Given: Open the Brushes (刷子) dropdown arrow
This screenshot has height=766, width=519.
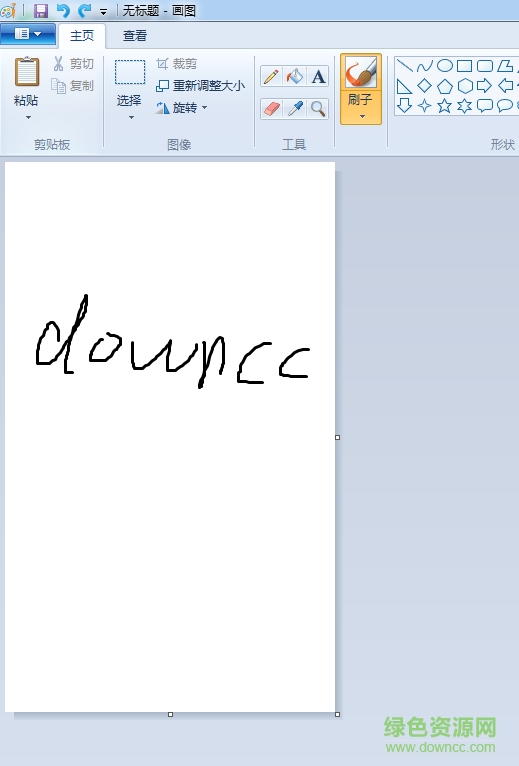Looking at the screenshot, I should click(362, 116).
